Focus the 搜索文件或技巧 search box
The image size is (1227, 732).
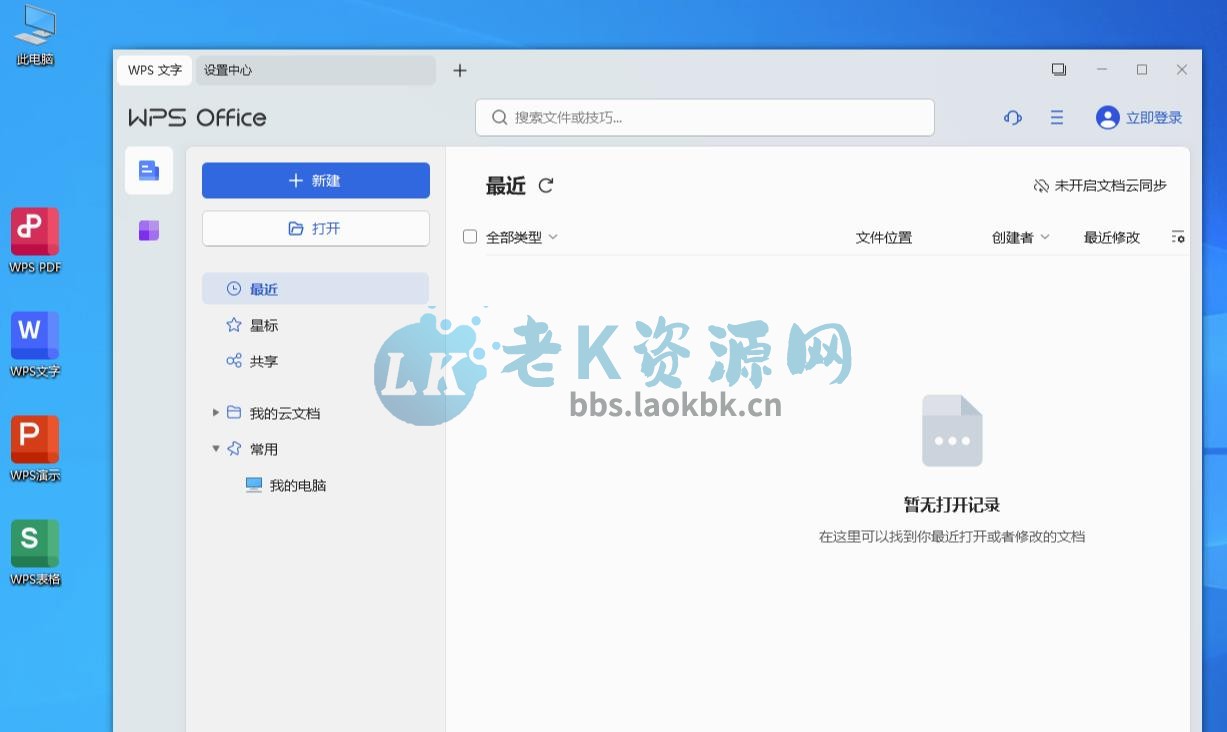pyautogui.click(x=705, y=118)
